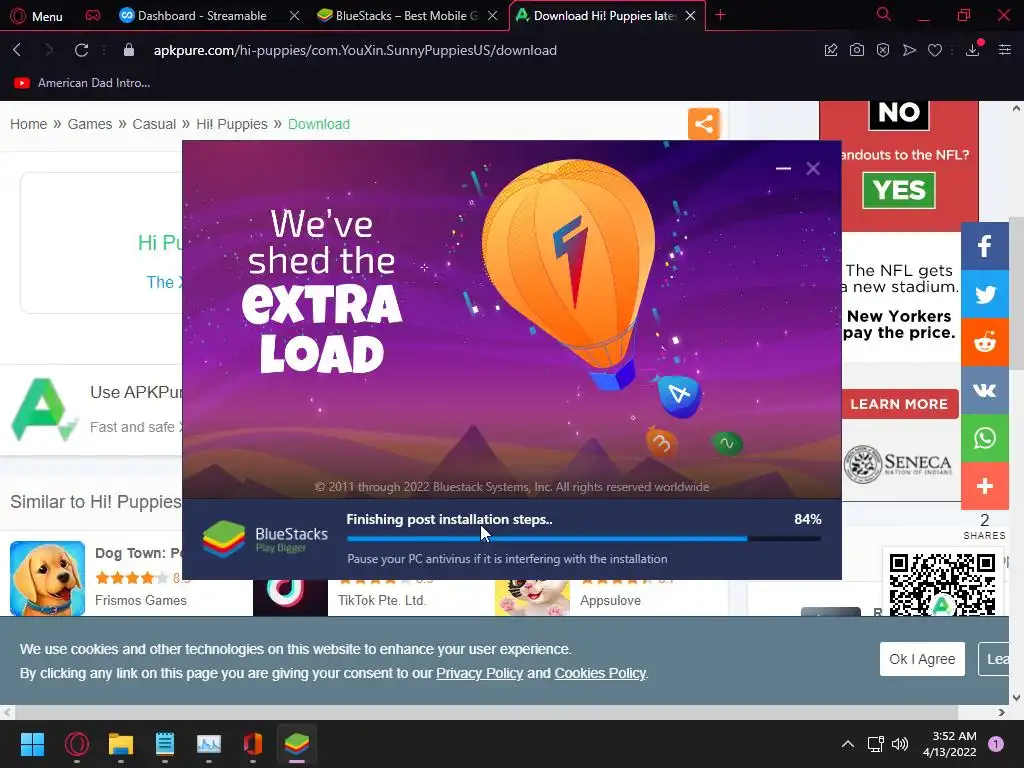Open the Opera Menu button
This screenshot has width=1024, height=768.
pos(37,16)
